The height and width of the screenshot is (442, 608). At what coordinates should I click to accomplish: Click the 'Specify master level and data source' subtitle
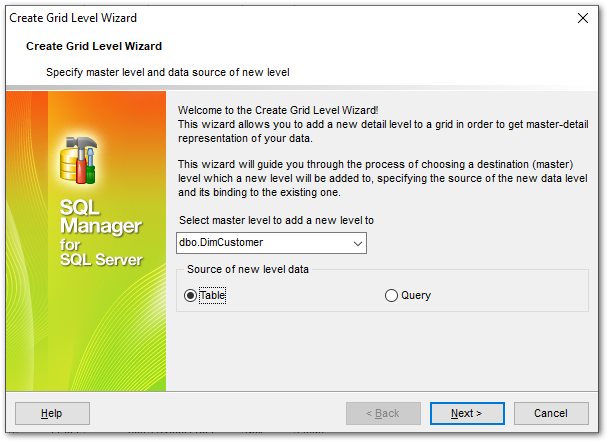[x=168, y=73]
